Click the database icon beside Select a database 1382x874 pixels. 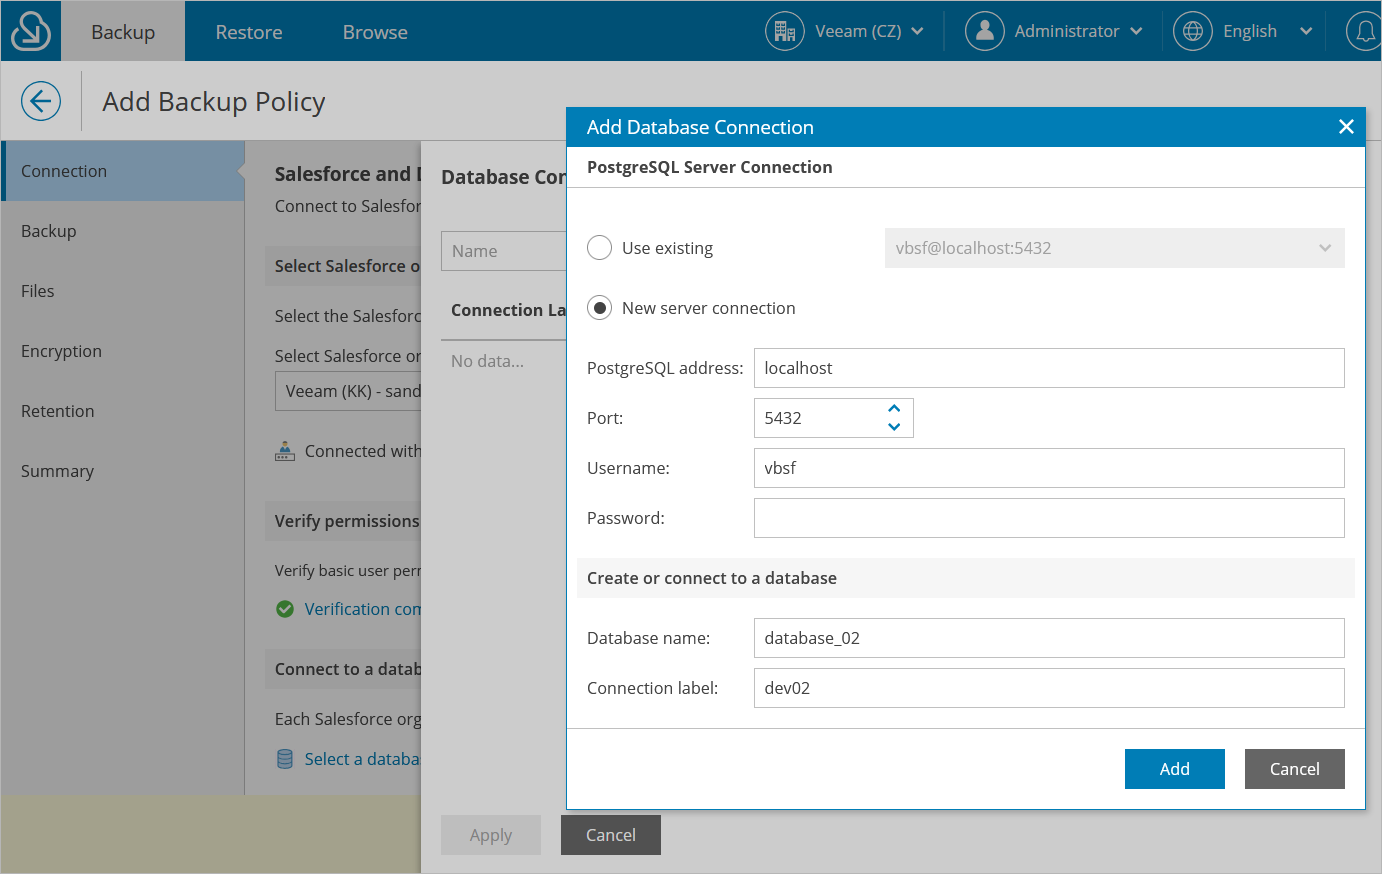click(x=285, y=759)
